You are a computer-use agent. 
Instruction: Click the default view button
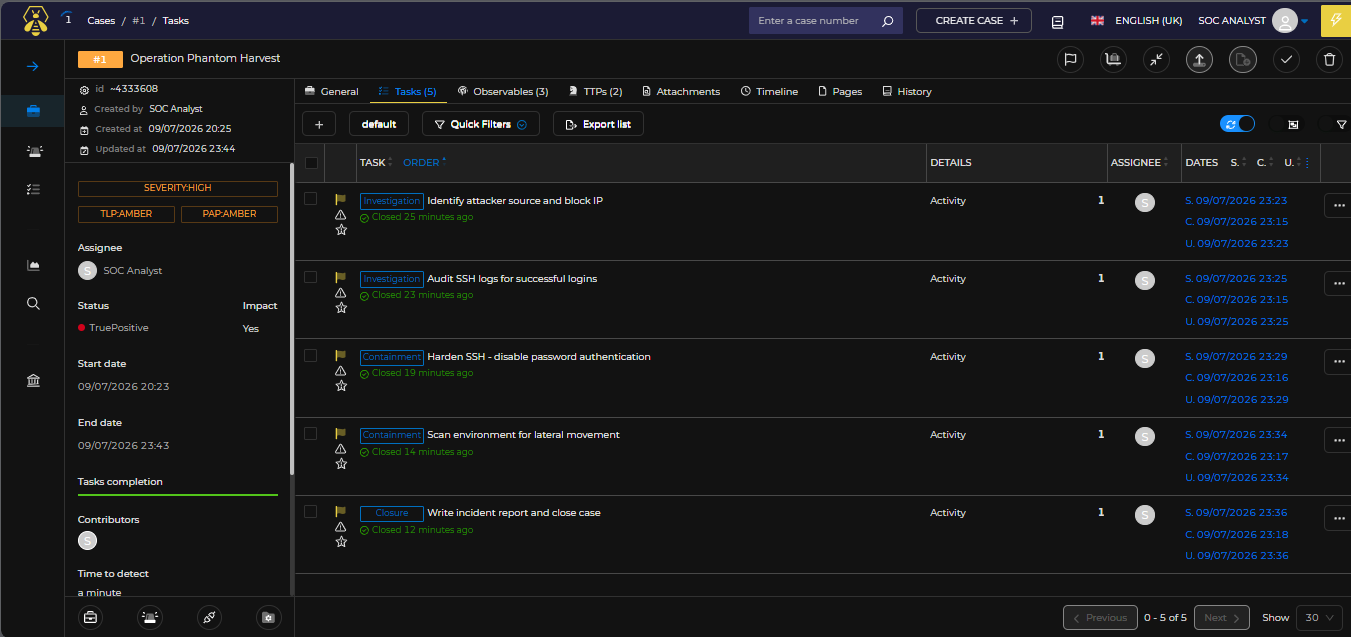[x=379, y=124]
